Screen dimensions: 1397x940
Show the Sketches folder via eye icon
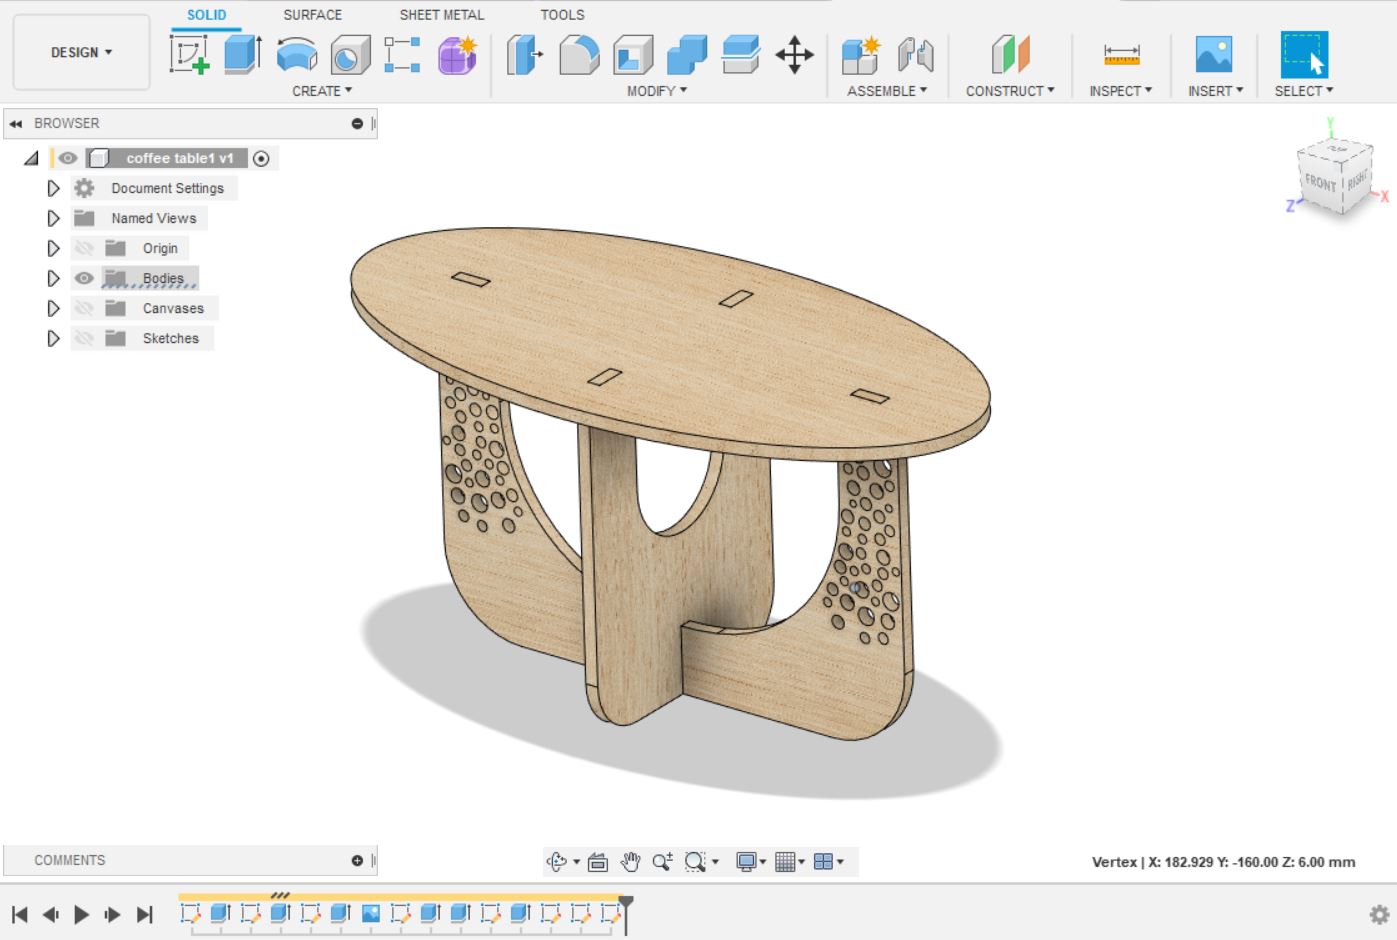84,338
